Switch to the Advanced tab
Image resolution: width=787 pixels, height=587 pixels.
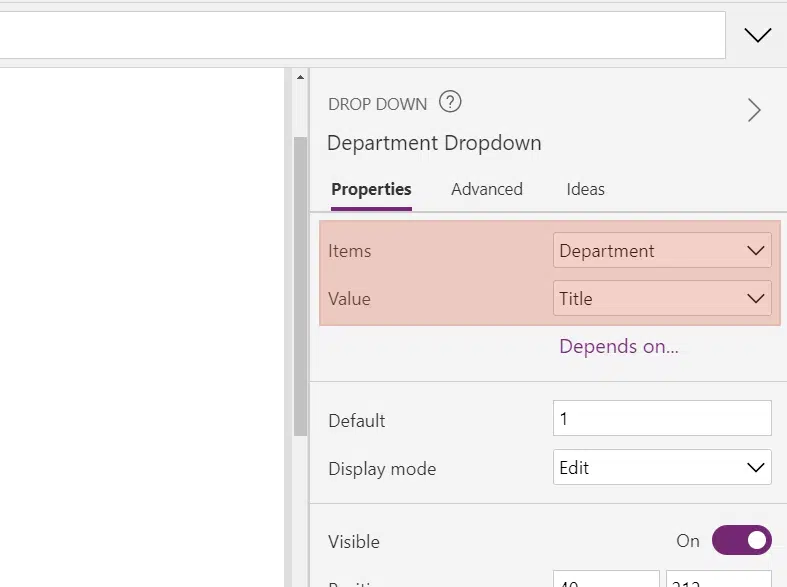pyautogui.click(x=487, y=189)
